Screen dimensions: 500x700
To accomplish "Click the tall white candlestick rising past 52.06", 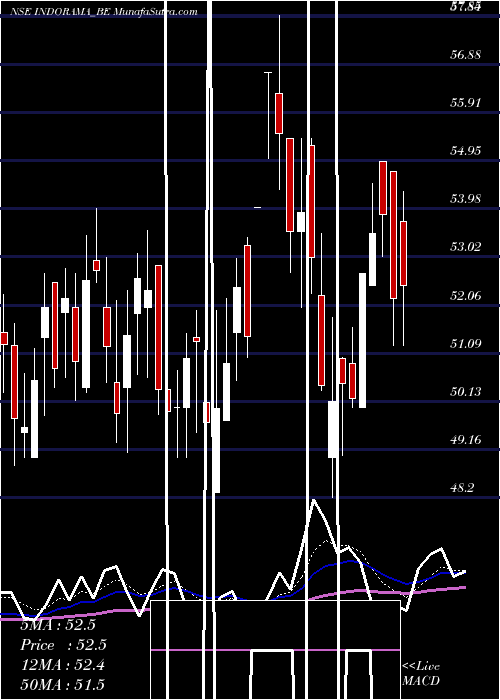I will pyautogui.click(x=362, y=341).
